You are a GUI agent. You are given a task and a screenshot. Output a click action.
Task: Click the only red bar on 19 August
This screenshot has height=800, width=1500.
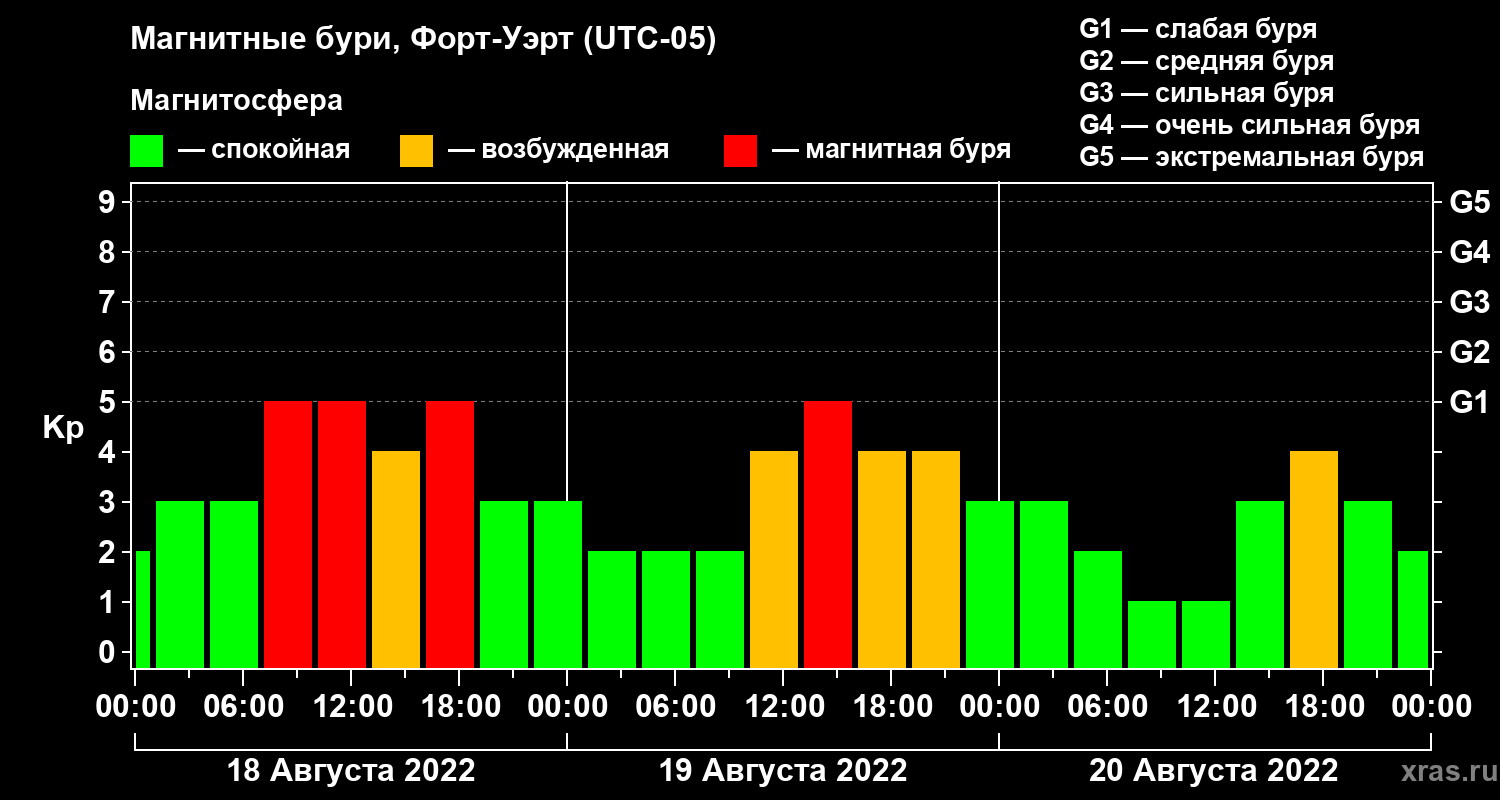(x=828, y=534)
